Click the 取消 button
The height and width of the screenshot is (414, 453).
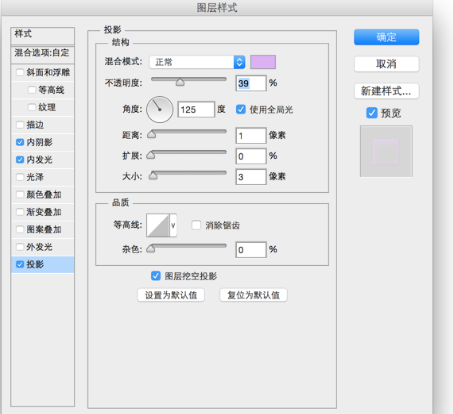pyautogui.click(x=386, y=64)
